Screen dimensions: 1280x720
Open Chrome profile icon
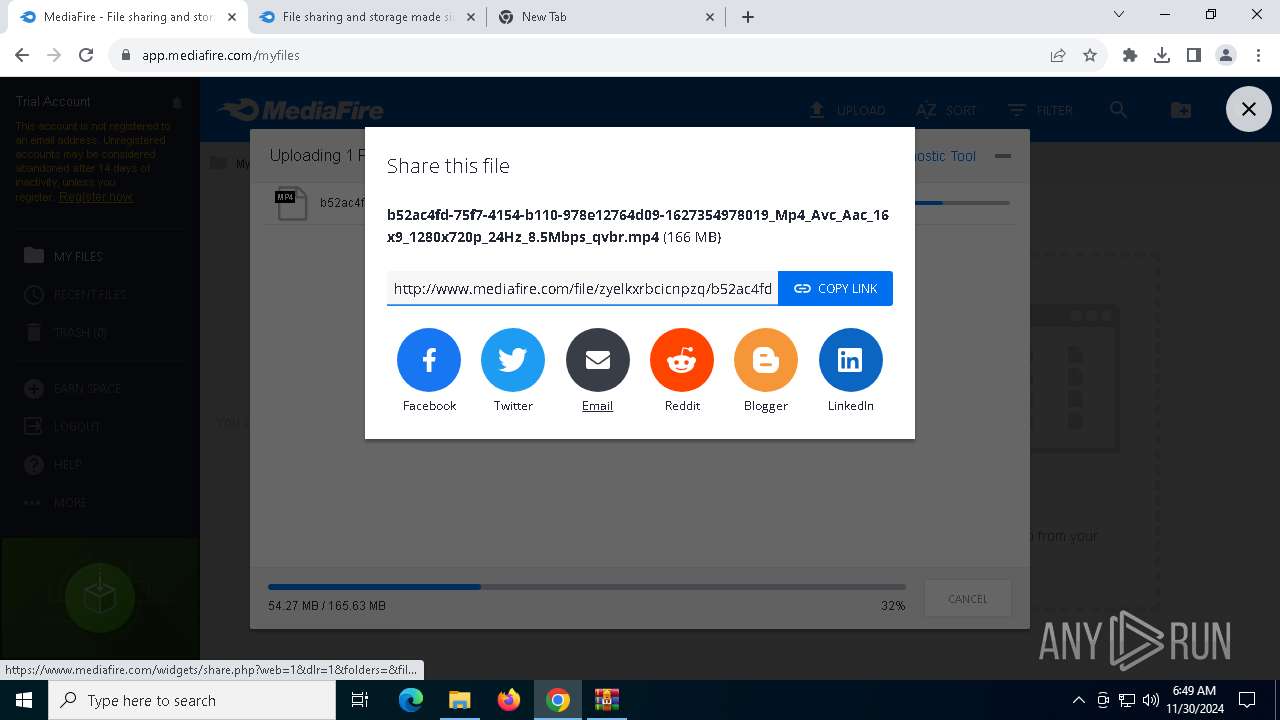click(x=1226, y=55)
